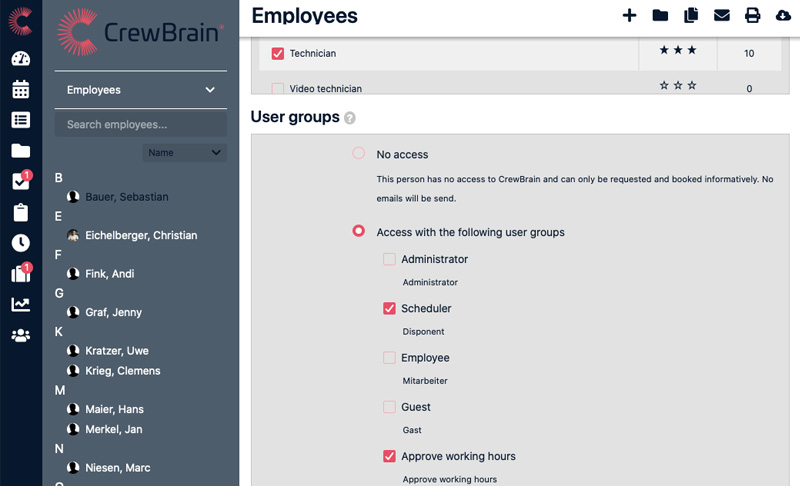Click the help icon beside User groups
800x486 pixels.
point(350,118)
